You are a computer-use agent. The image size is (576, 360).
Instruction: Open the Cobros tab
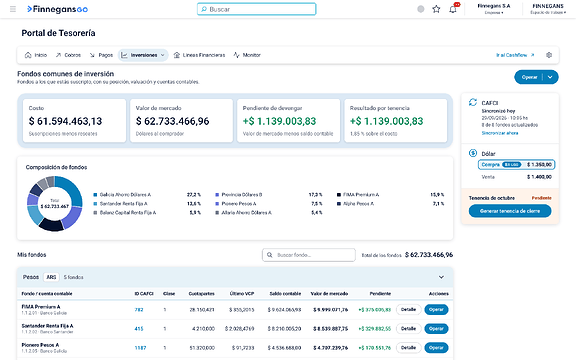68,55
